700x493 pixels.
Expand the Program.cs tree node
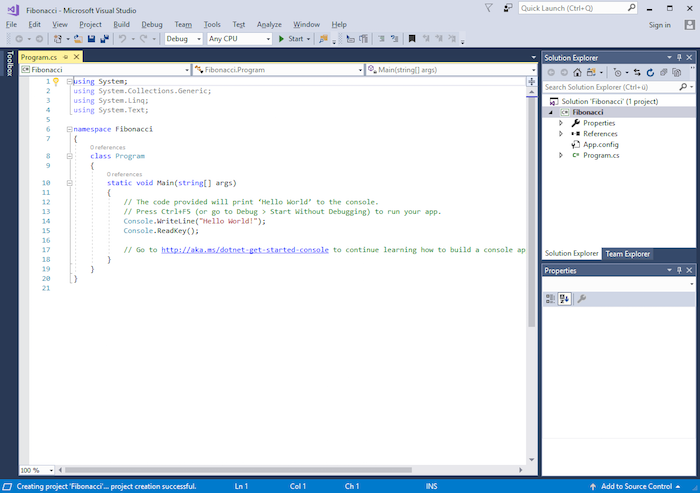tap(561, 155)
